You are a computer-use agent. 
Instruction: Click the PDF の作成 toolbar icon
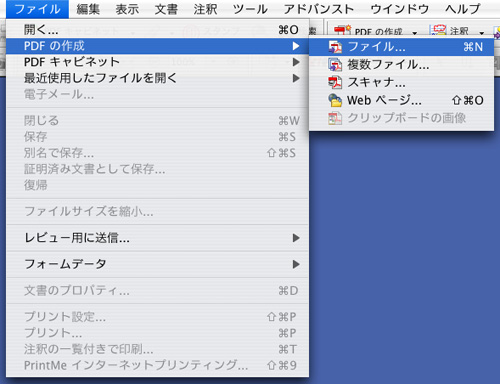(x=342, y=31)
